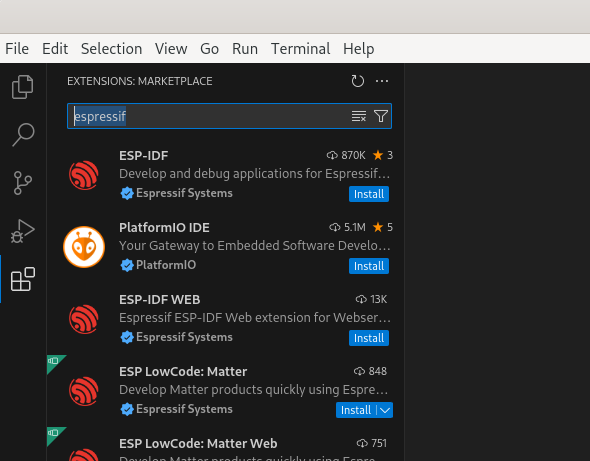Click the ESP-IDF extension logo
This screenshot has width=590, height=461.
84,175
